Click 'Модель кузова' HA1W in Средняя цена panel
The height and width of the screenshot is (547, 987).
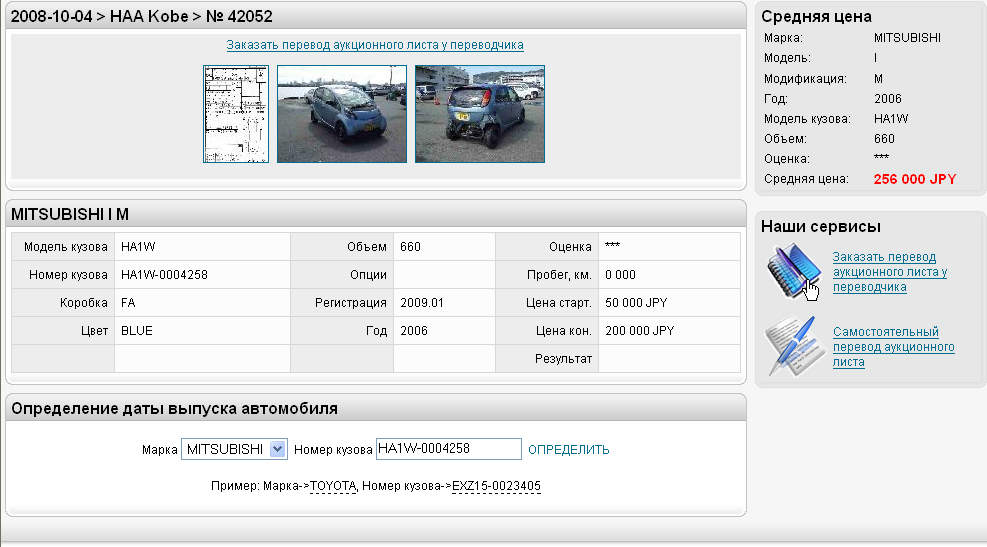(891, 118)
